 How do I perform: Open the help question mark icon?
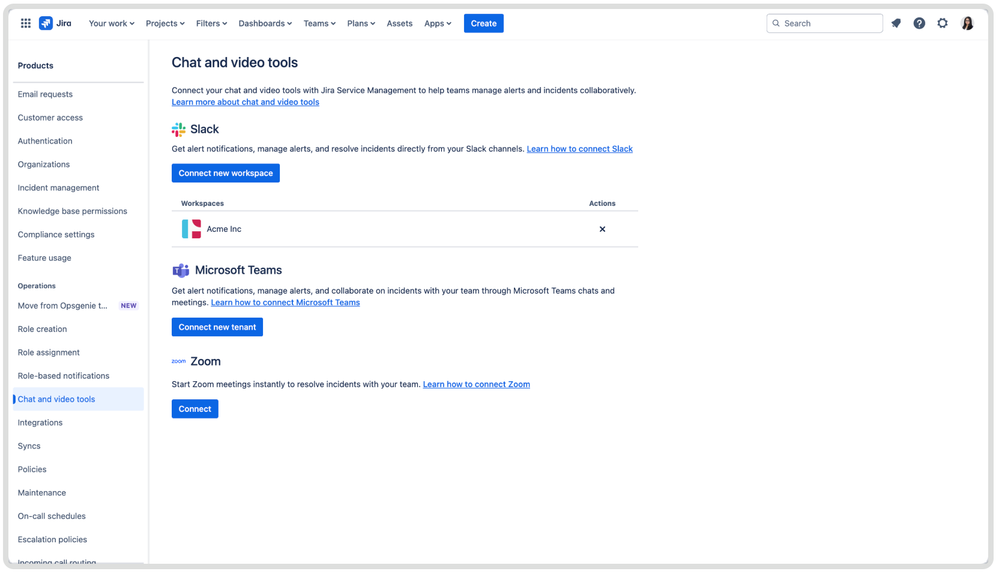pyautogui.click(x=919, y=24)
